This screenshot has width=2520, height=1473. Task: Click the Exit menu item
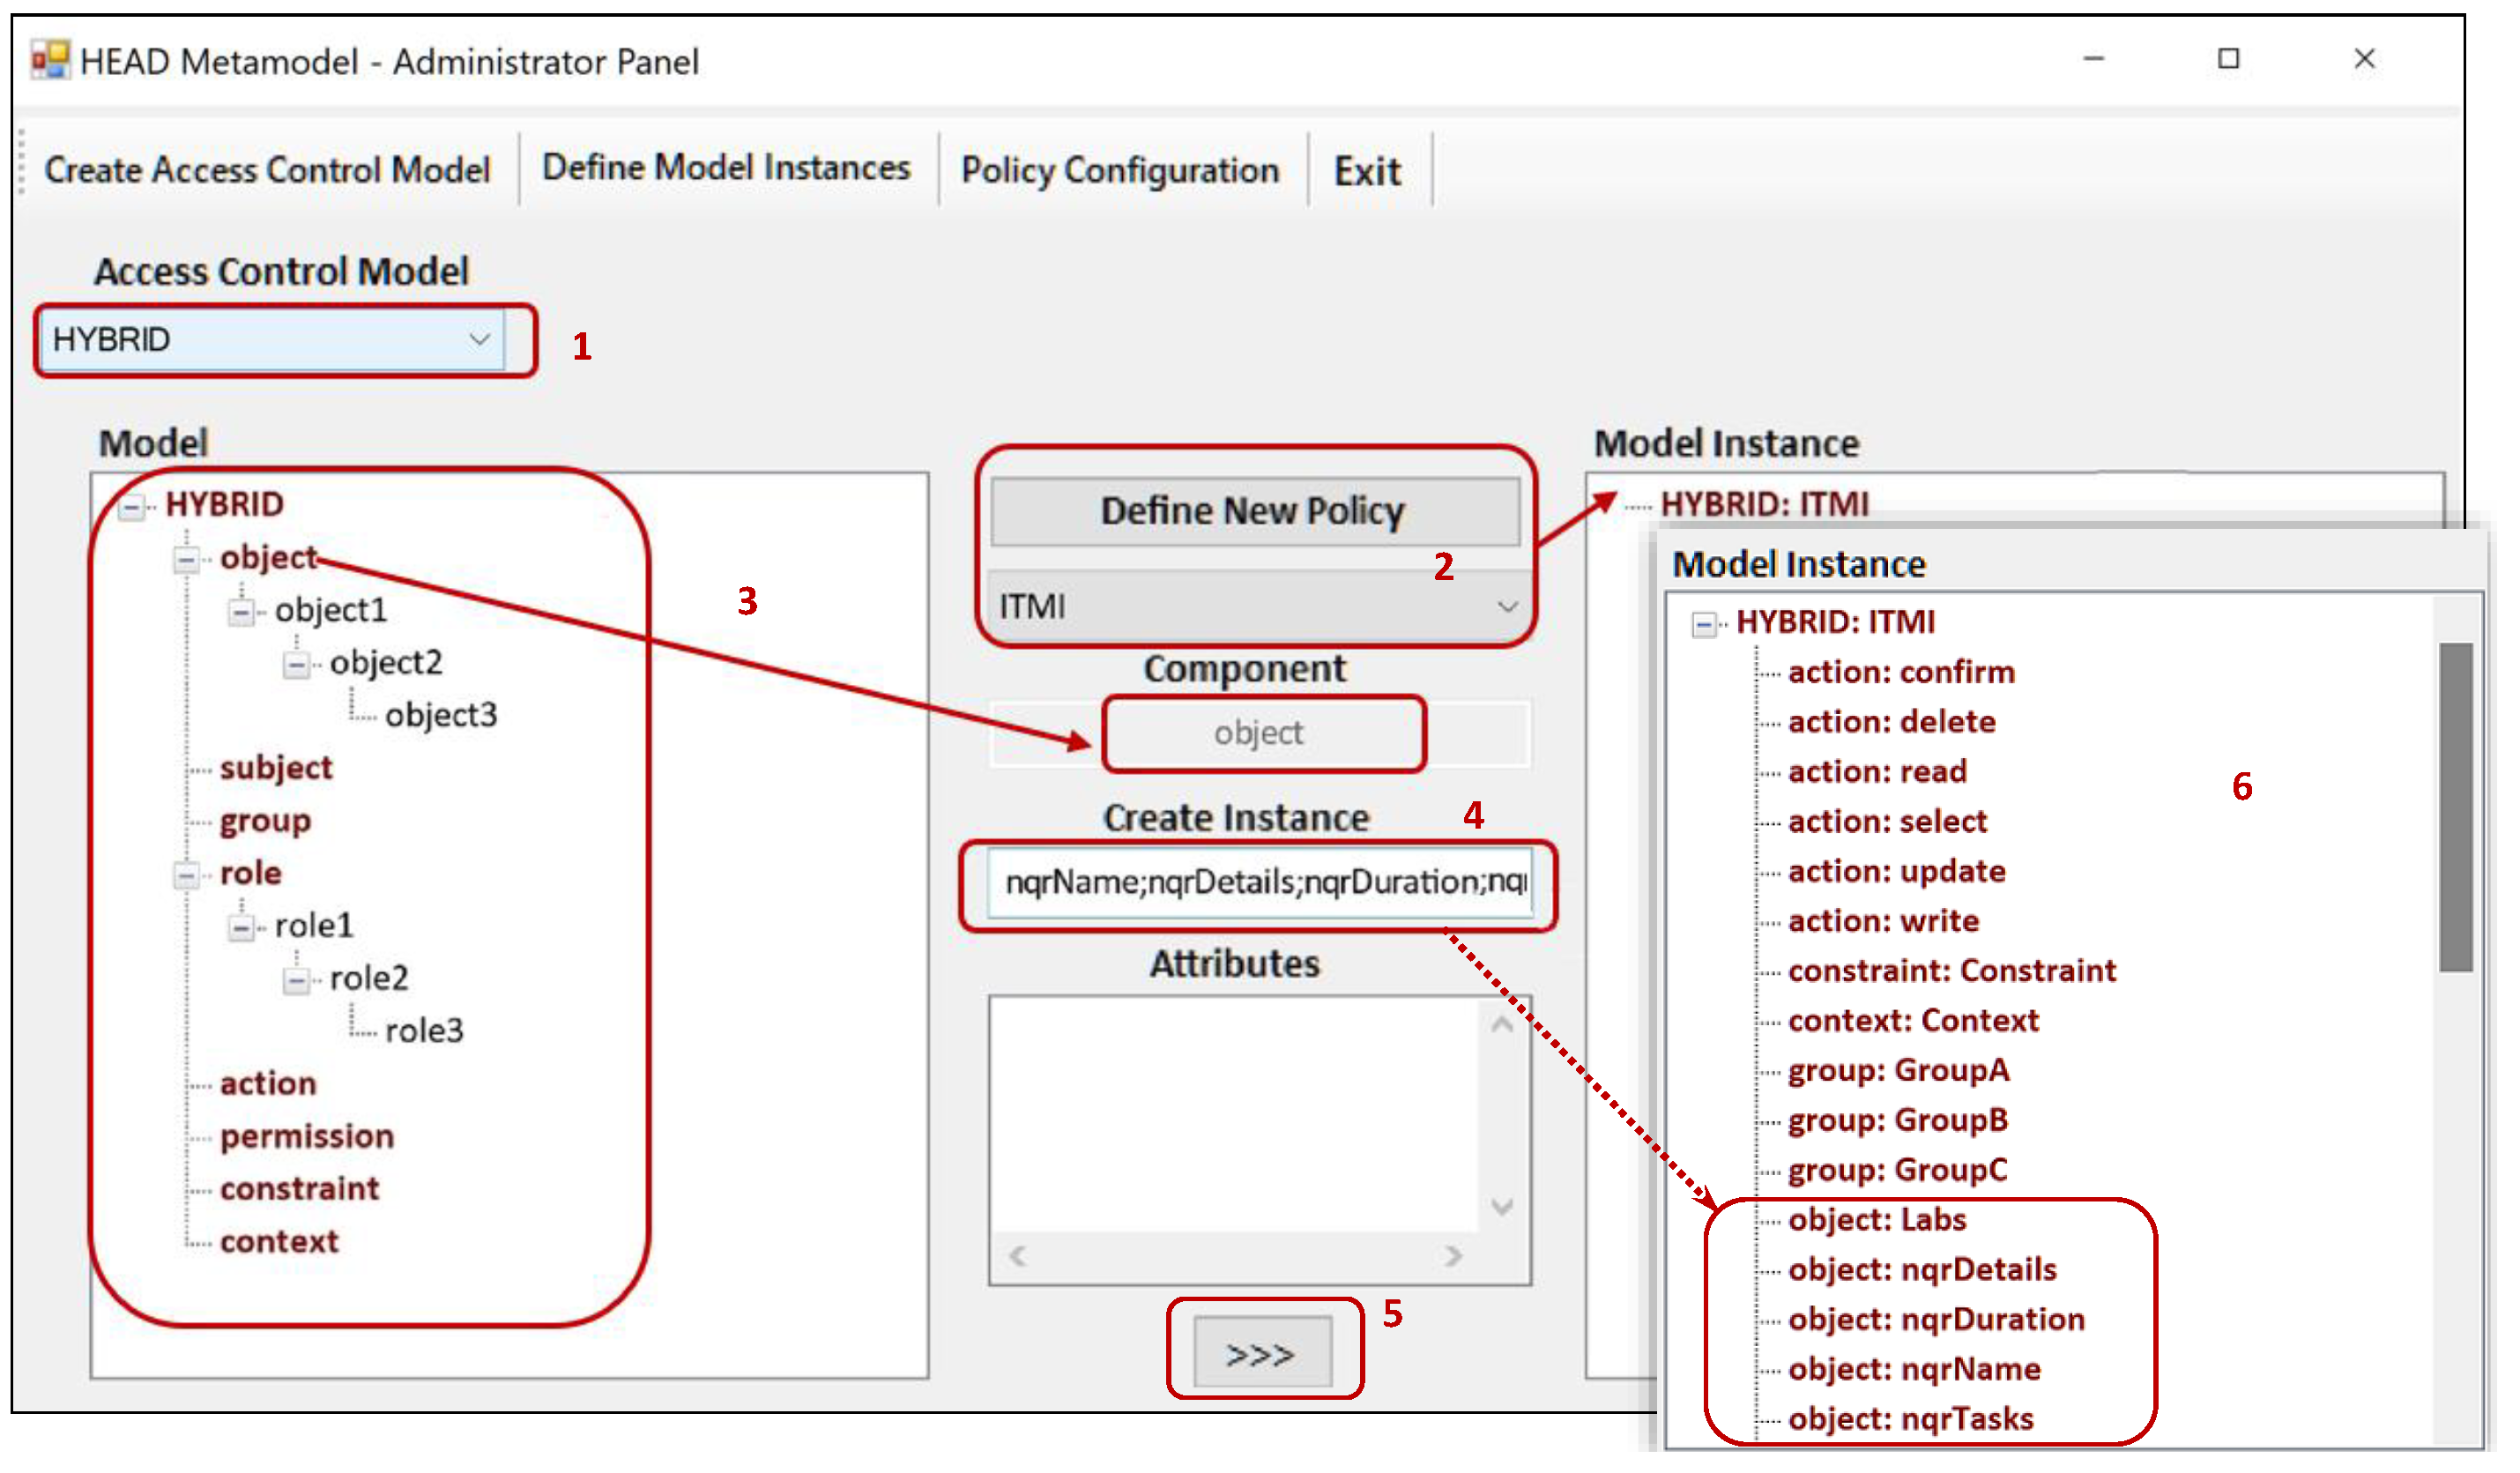point(1367,172)
